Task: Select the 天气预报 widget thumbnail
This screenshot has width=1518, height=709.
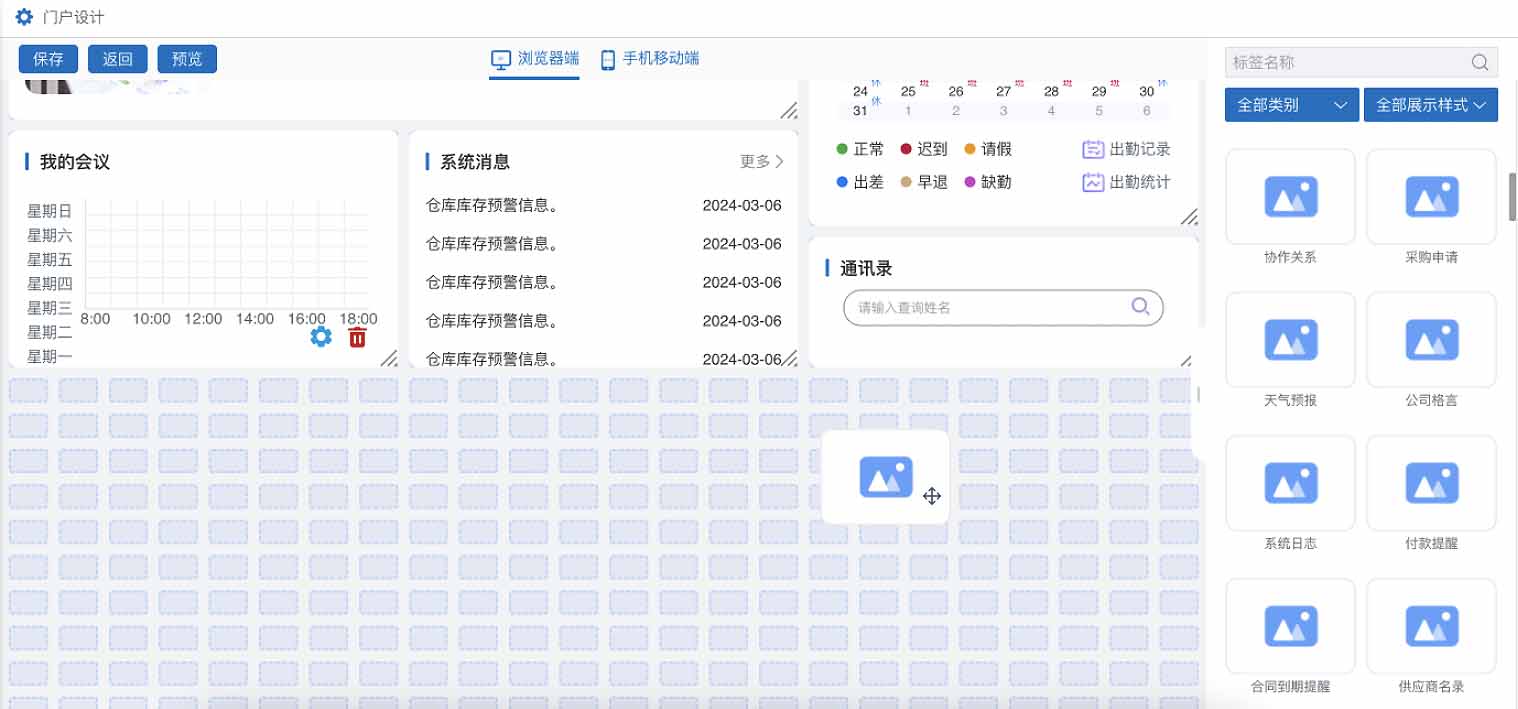Action: click(x=1290, y=340)
